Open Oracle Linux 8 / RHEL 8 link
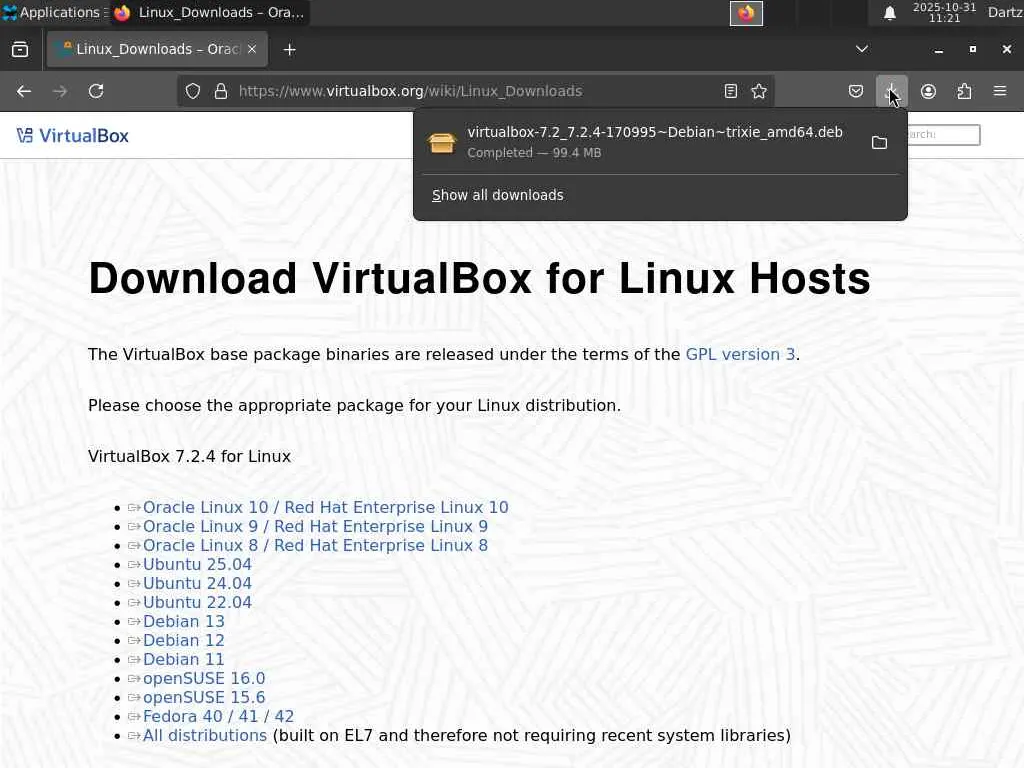Viewport: 1024px width, 768px height. [x=315, y=545]
